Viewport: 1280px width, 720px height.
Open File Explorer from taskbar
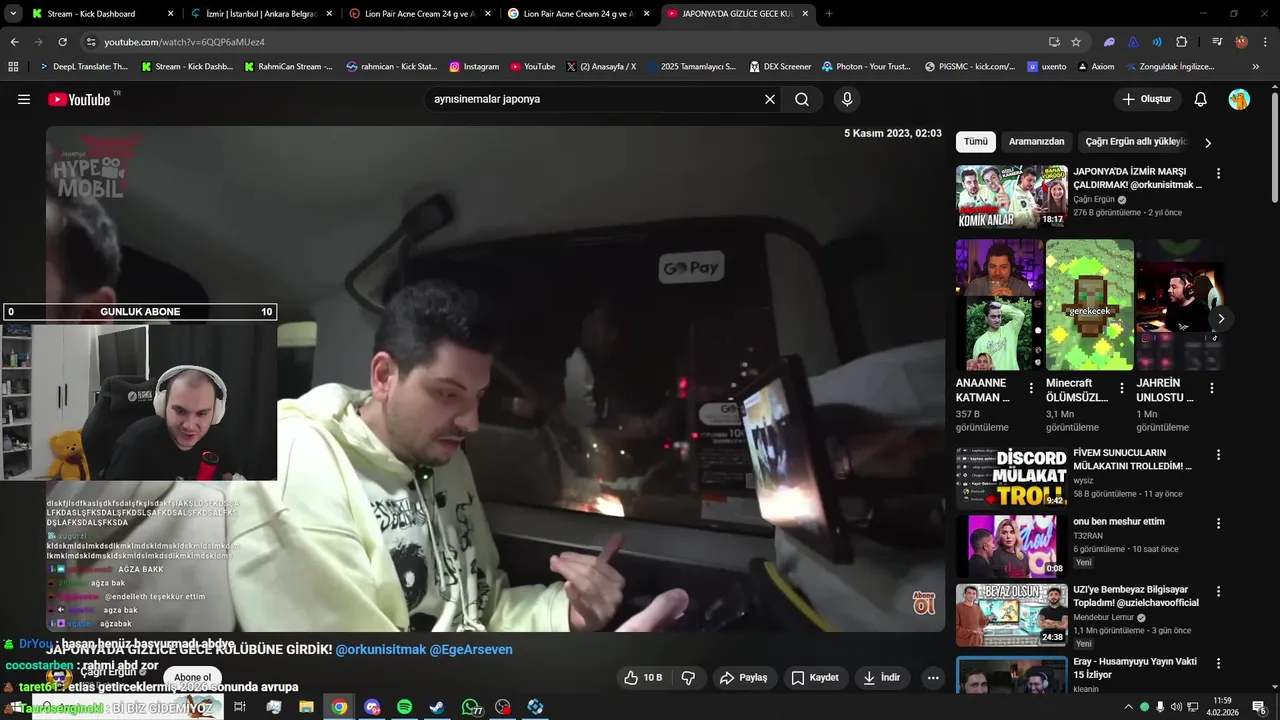tap(306, 707)
